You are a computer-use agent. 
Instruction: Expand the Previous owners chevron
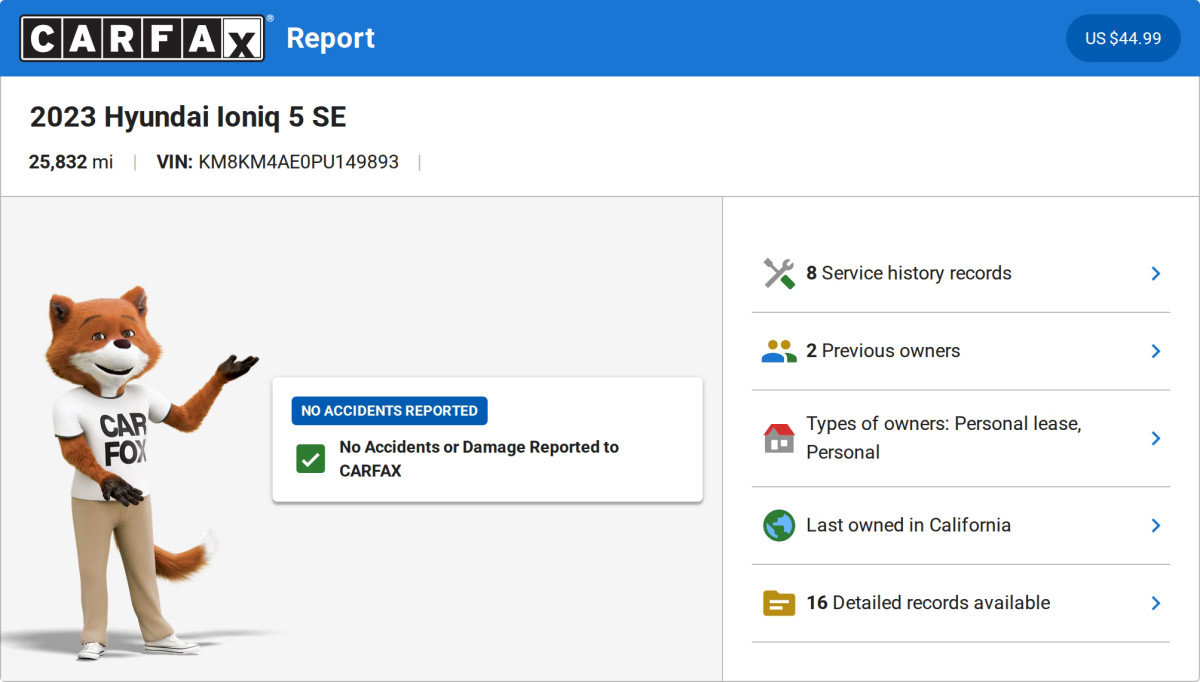click(1155, 351)
